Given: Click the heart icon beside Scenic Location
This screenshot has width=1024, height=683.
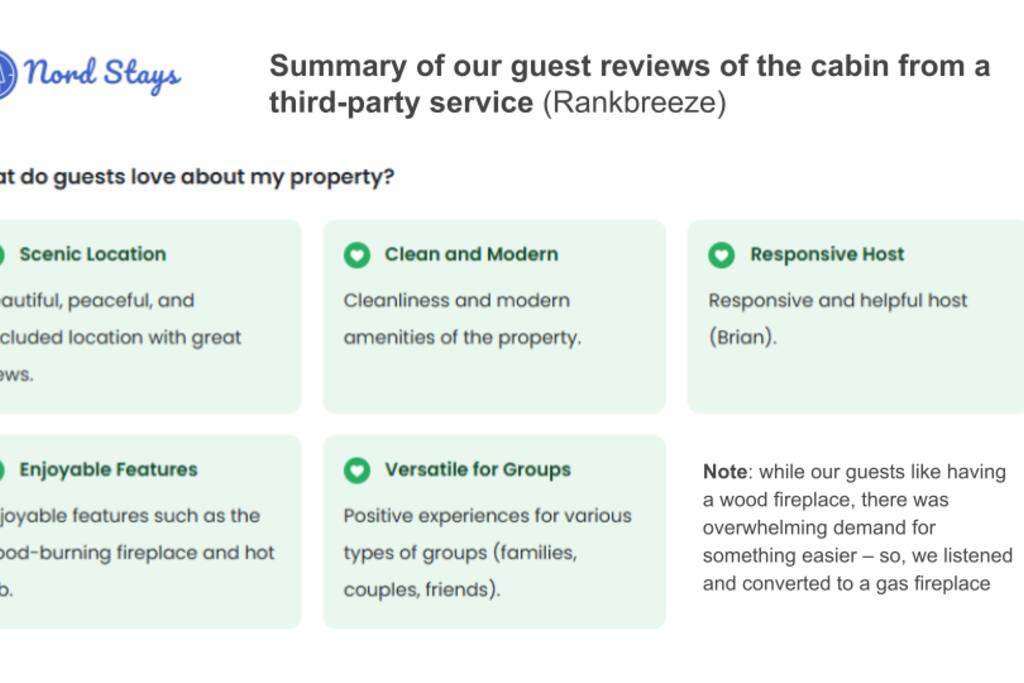Looking at the screenshot, I should (2, 255).
